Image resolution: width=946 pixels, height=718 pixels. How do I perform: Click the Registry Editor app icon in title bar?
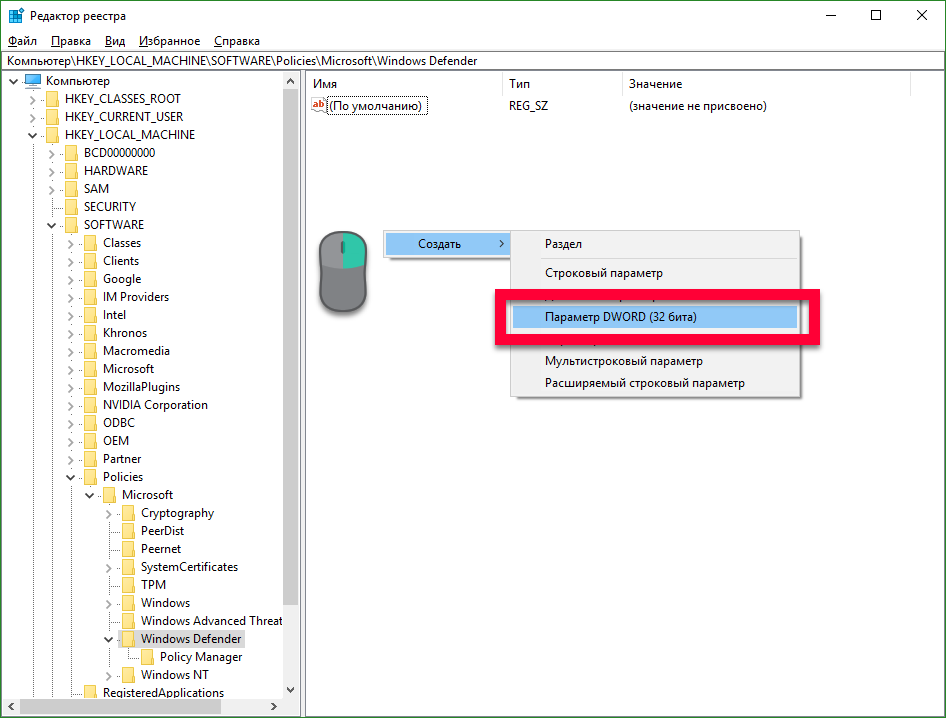point(16,16)
